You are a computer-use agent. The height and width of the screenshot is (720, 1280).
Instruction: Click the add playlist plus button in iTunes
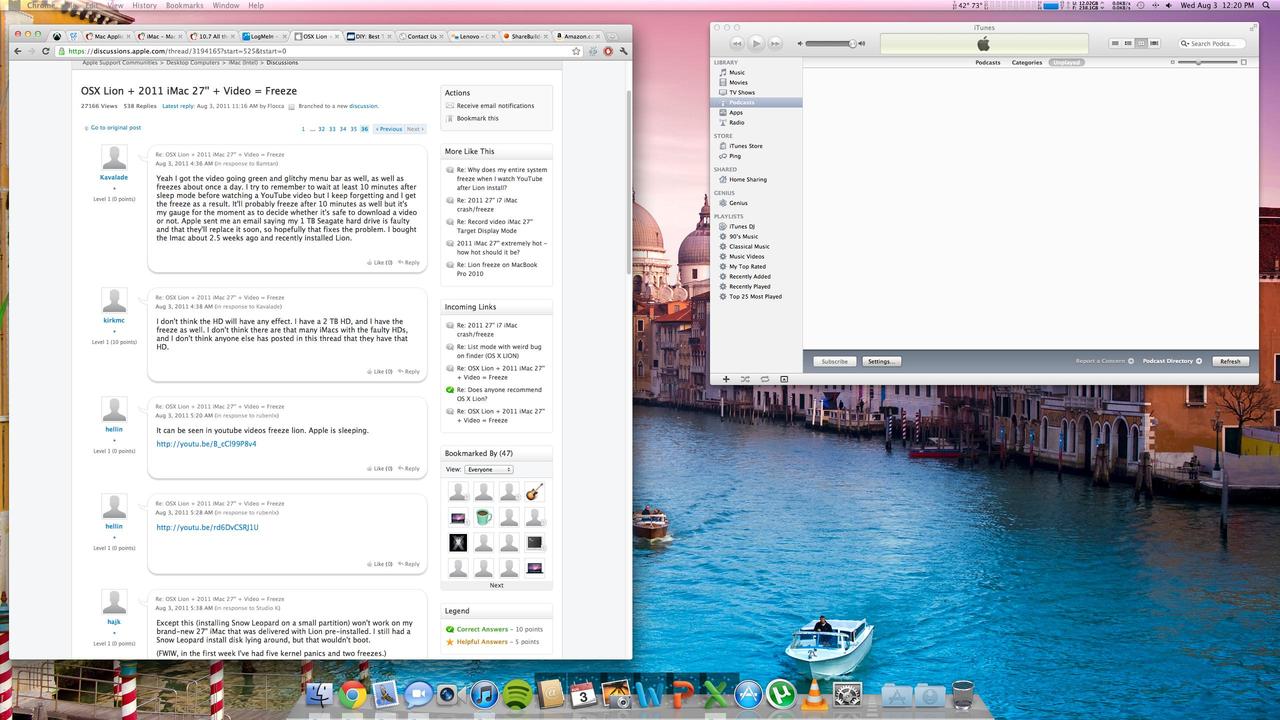[x=726, y=379]
